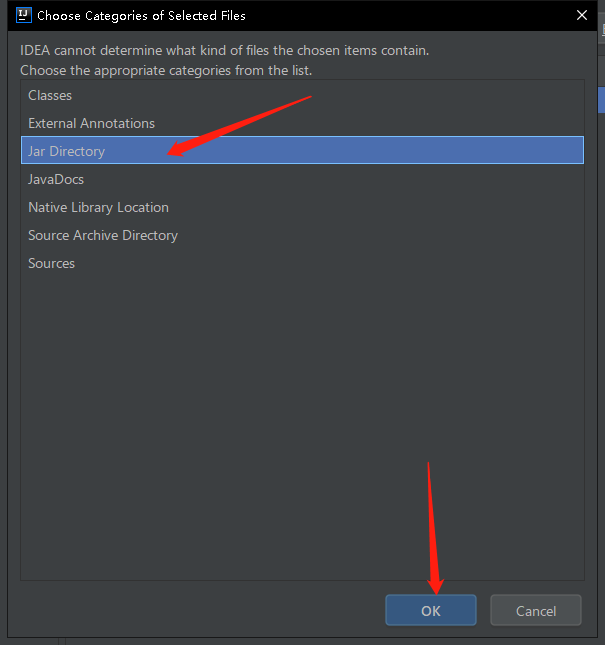Click the 'Choose the appropriate categories' instruction line
Screen dimensions: 605x645
point(166,71)
